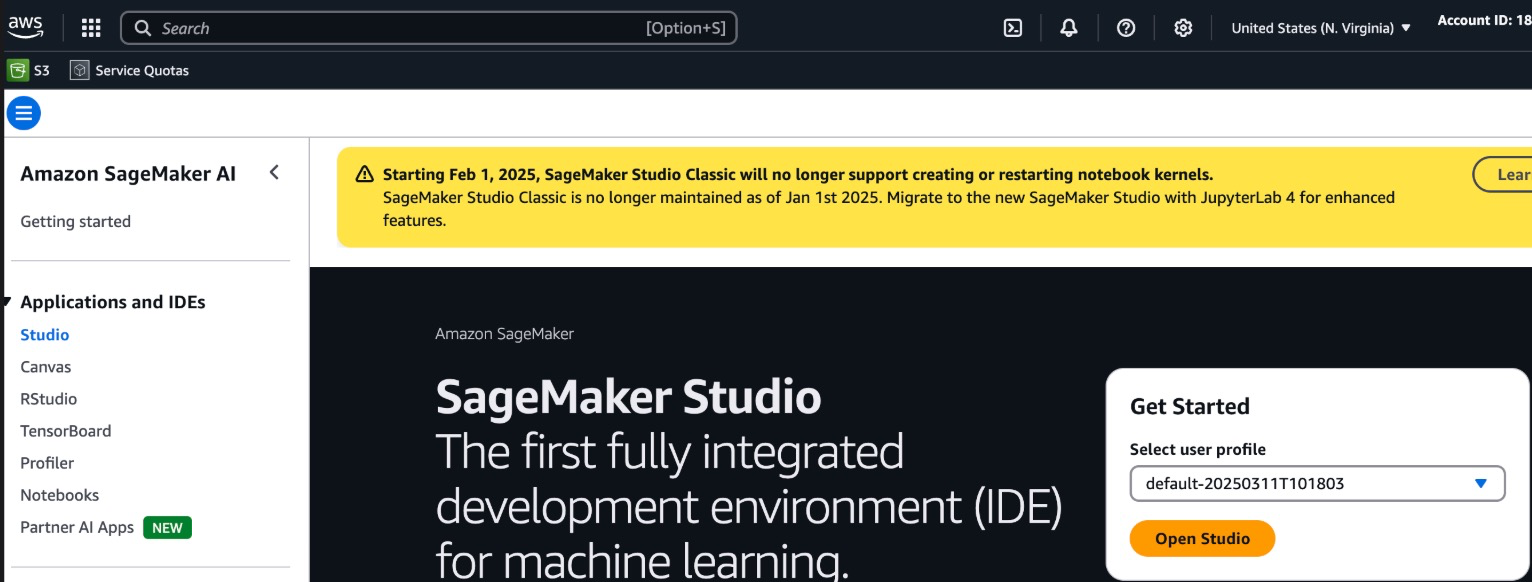Click the Open Studio button
Screen dimensions: 1532x582
[1202, 538]
